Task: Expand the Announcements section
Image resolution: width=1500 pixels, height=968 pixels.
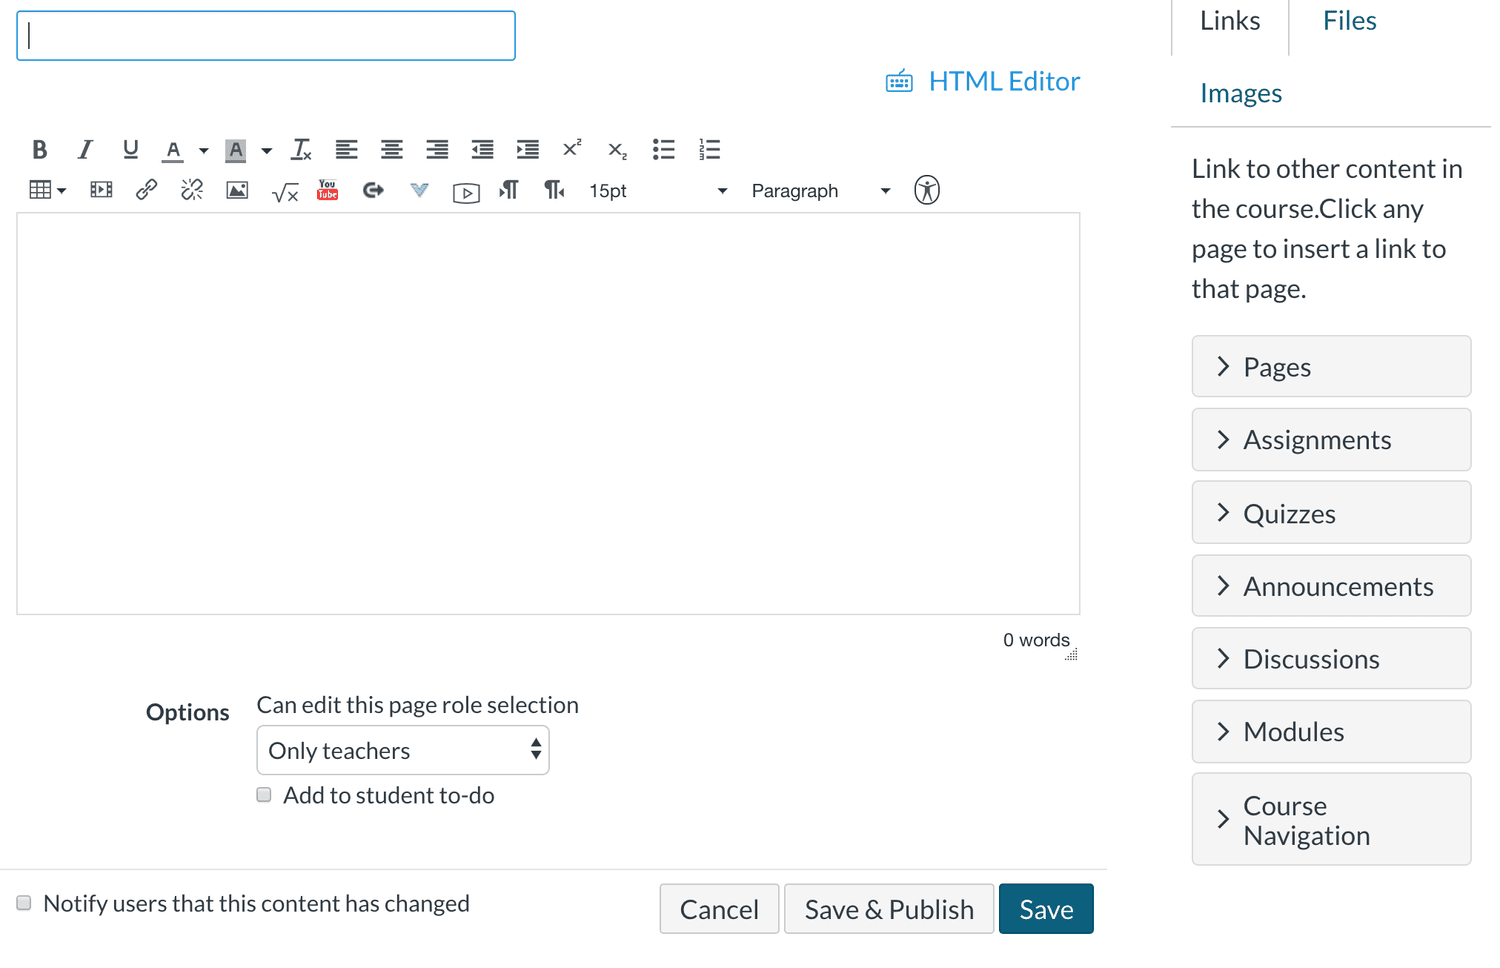Action: (1331, 586)
